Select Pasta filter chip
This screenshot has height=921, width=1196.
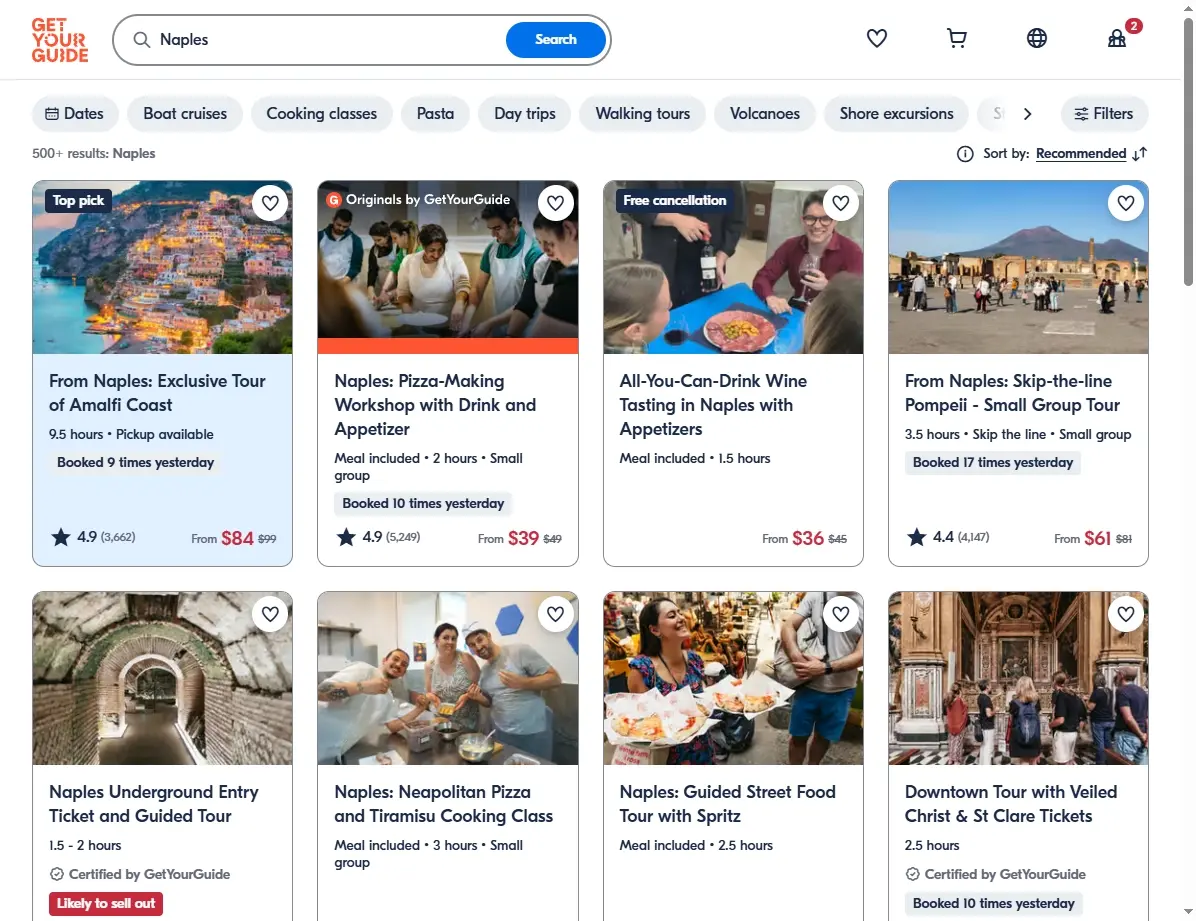tap(436, 114)
